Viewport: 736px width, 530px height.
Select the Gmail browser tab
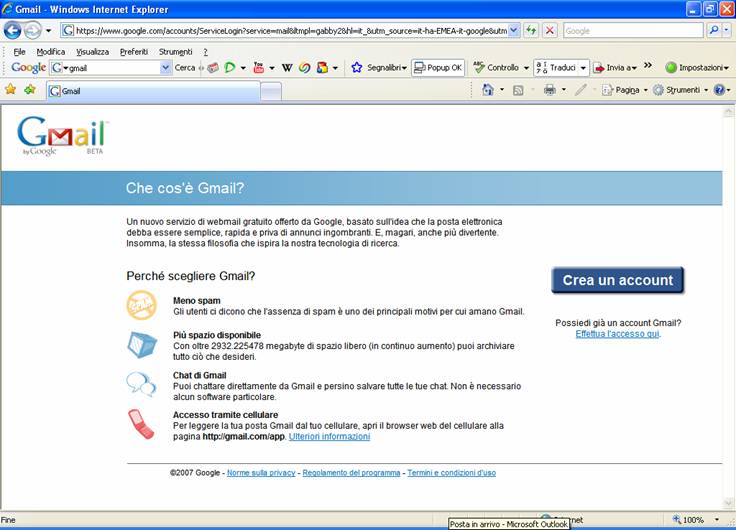[x=153, y=91]
